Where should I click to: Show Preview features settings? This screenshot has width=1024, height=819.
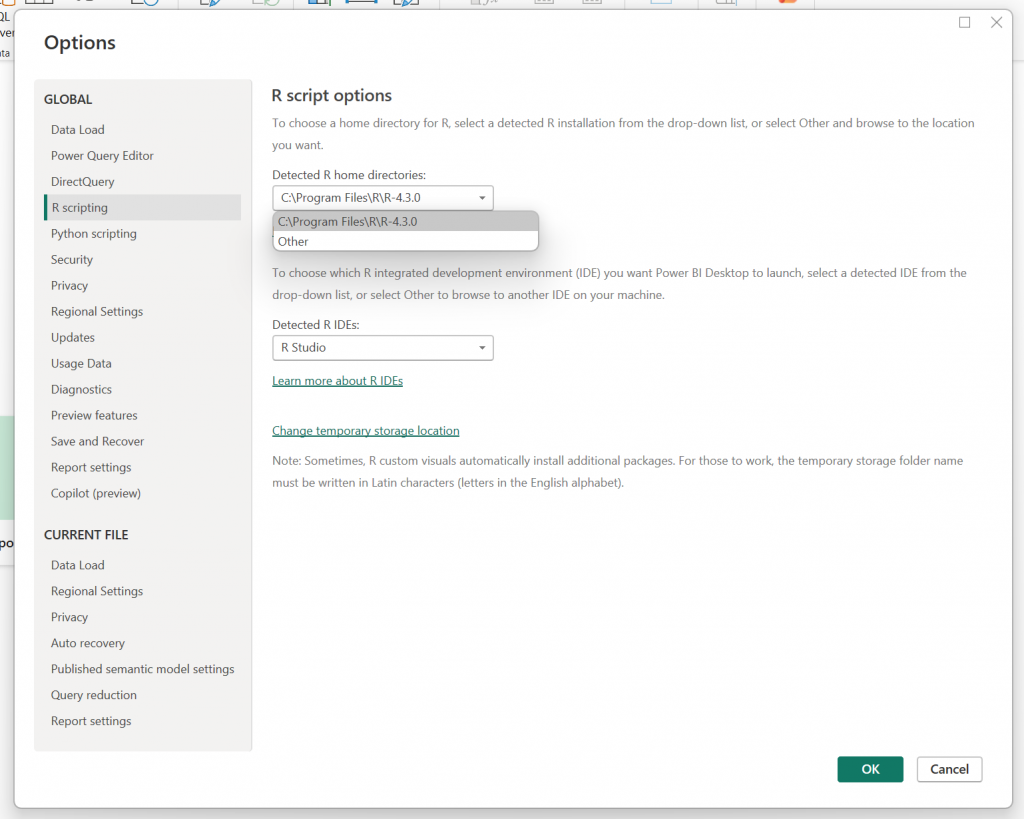click(x=94, y=416)
